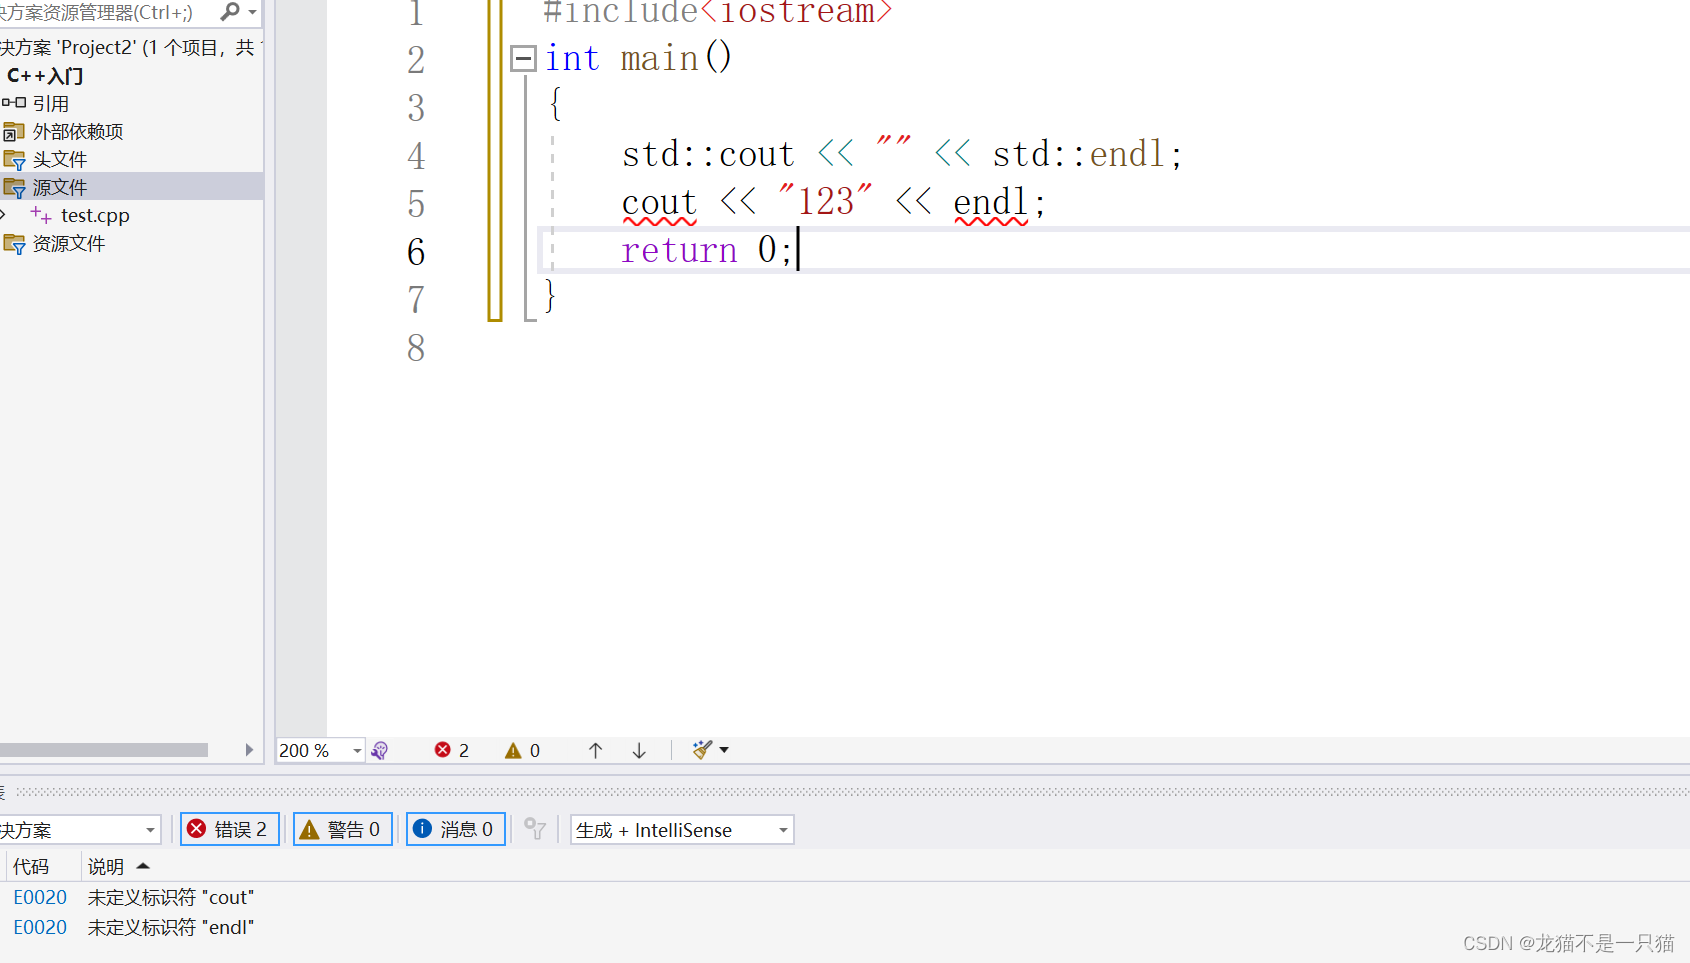Click the IntelliCode suggestions icon by the zoom box
The width and height of the screenshot is (1690, 963).
point(380,750)
